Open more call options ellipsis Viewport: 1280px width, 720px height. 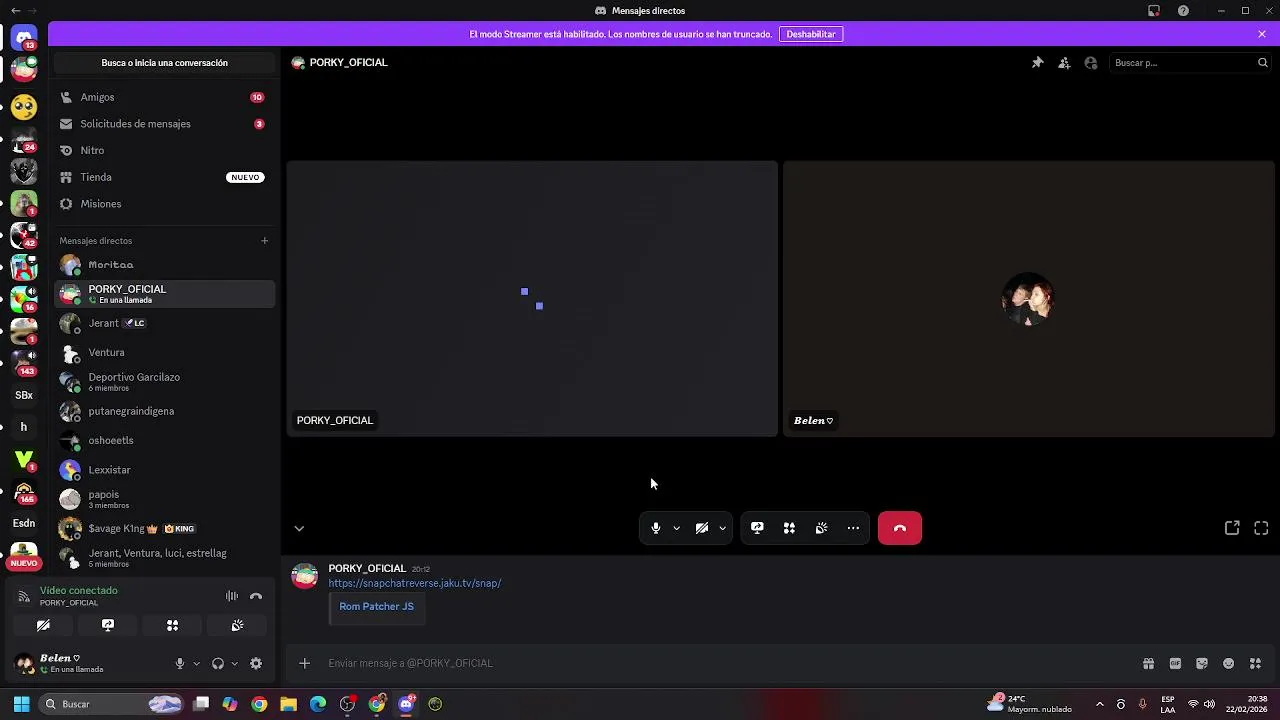[853, 528]
